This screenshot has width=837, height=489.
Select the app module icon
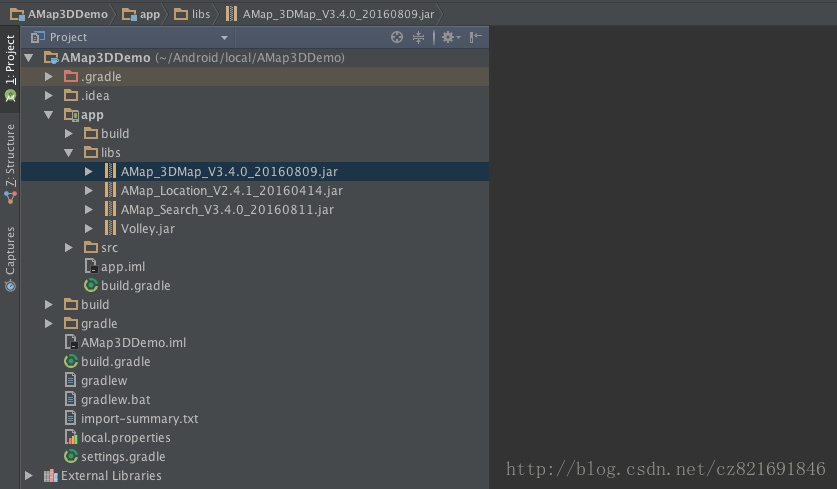pyautogui.click(x=71, y=115)
